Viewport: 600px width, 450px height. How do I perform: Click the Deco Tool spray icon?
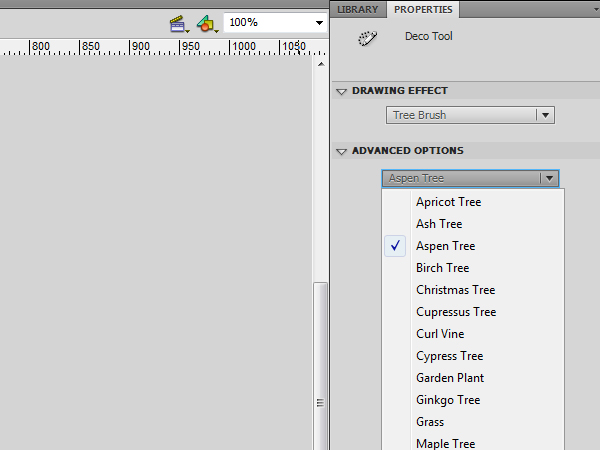point(367,38)
